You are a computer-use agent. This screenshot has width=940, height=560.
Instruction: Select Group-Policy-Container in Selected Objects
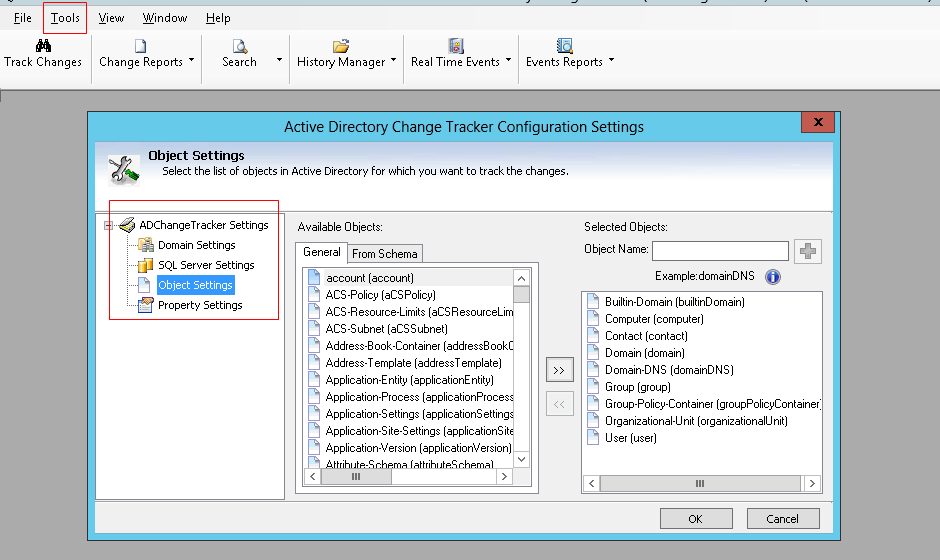(712, 404)
